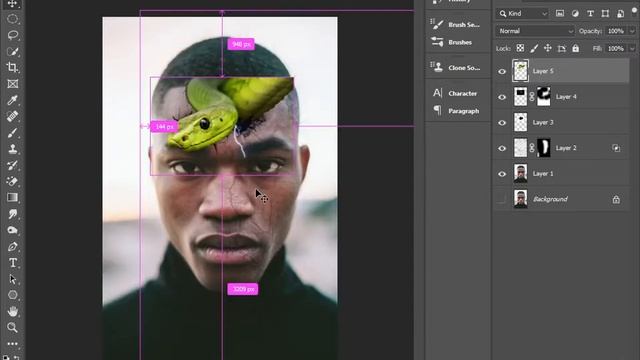Lock transparent pixels in Layers panel
Screen dimensions: 640x360
pyautogui.click(x=520, y=48)
